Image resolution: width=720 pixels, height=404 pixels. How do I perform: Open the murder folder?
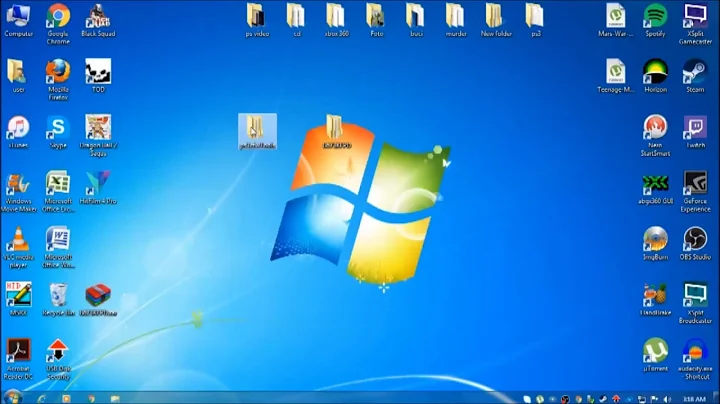456,20
